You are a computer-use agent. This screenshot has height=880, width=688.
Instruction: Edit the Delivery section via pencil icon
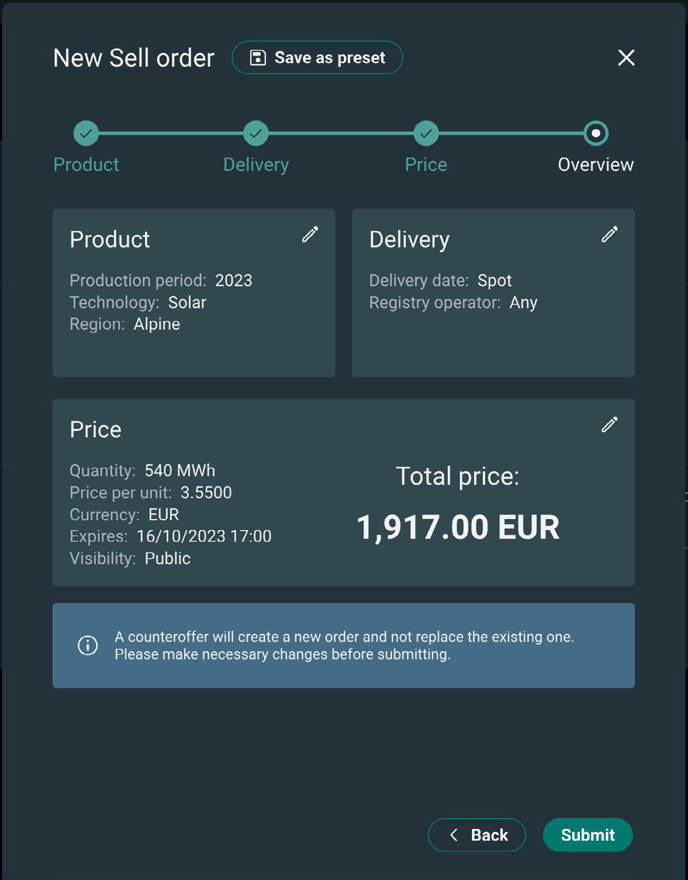[609, 234]
